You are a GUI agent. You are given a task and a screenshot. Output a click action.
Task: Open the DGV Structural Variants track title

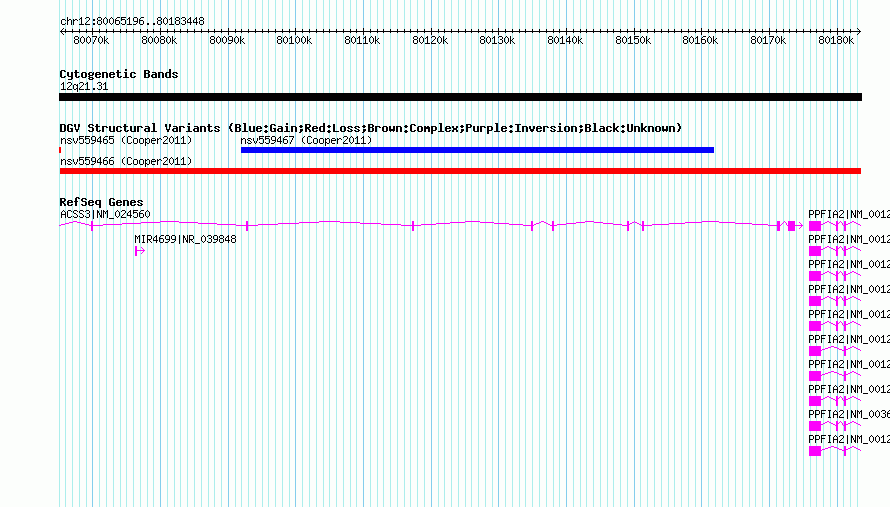tap(371, 128)
